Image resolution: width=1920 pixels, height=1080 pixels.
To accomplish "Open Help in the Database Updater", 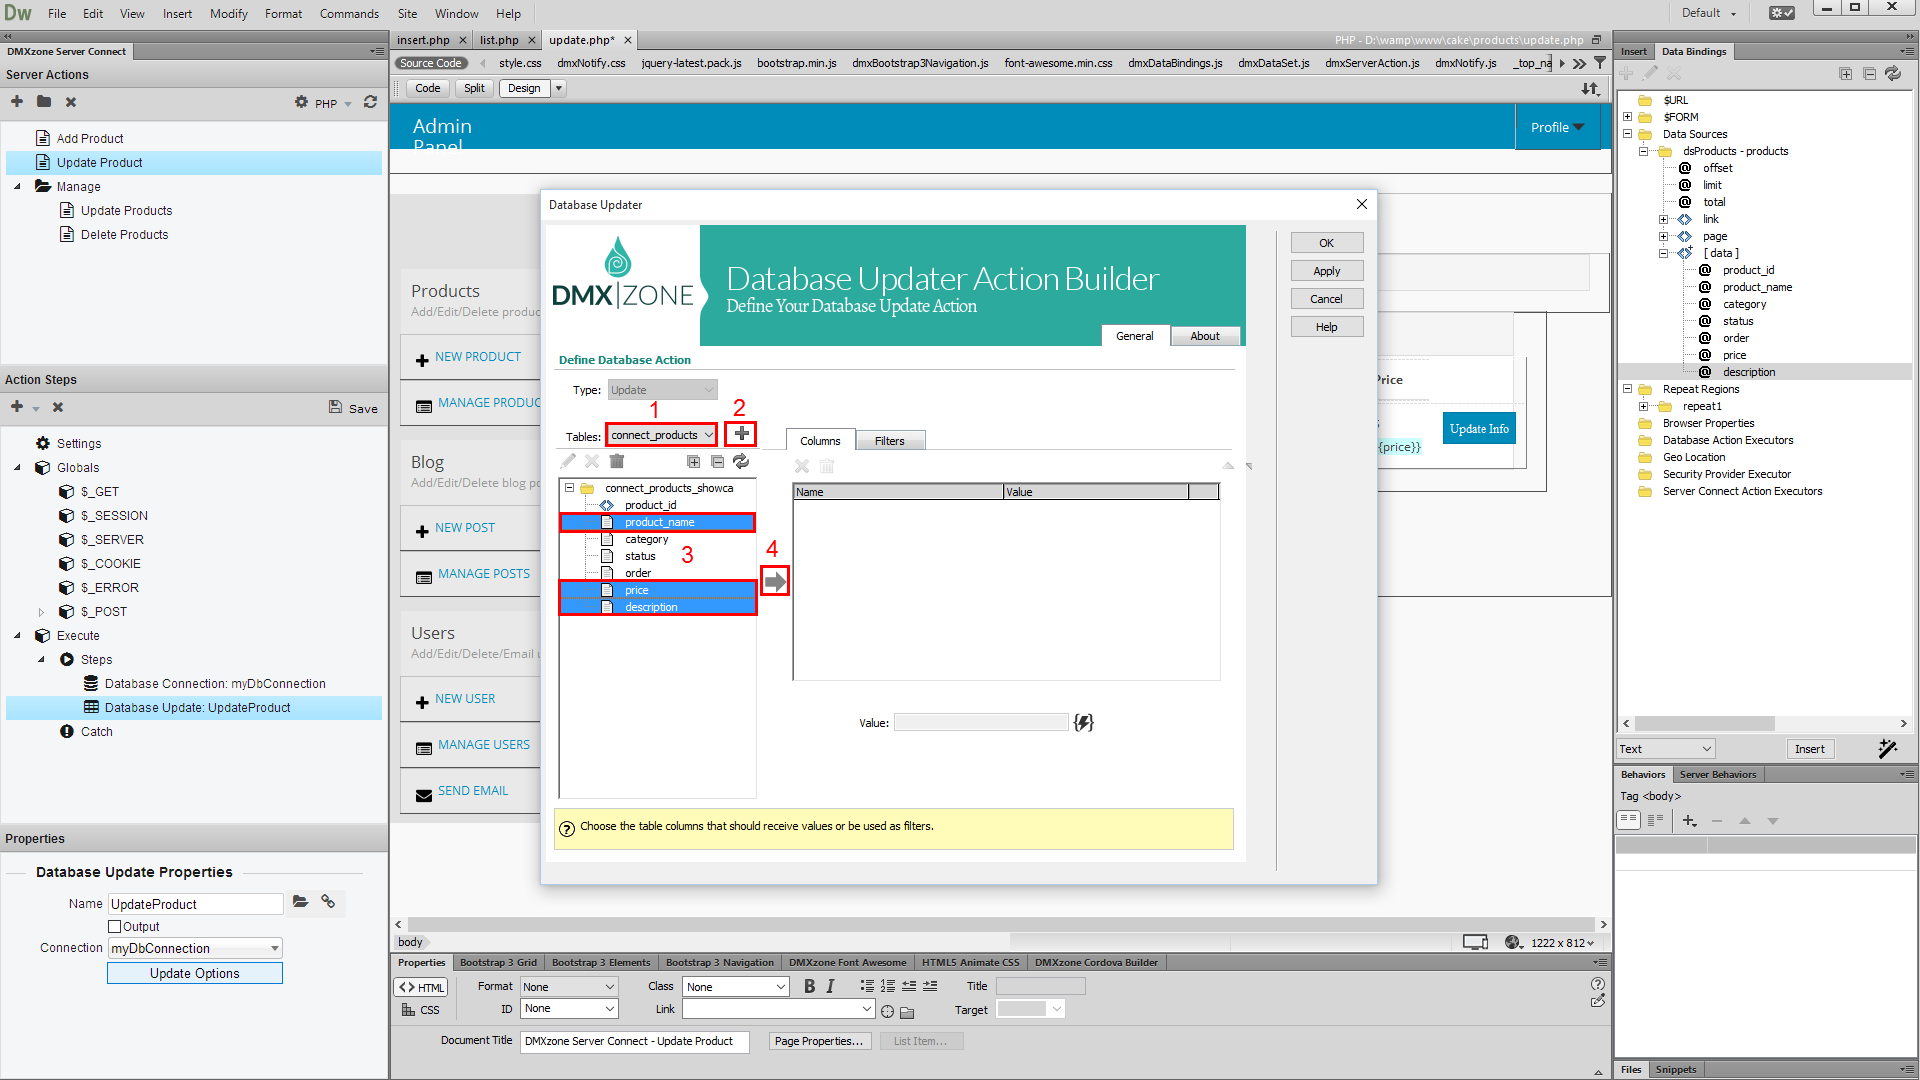I will [1326, 327].
